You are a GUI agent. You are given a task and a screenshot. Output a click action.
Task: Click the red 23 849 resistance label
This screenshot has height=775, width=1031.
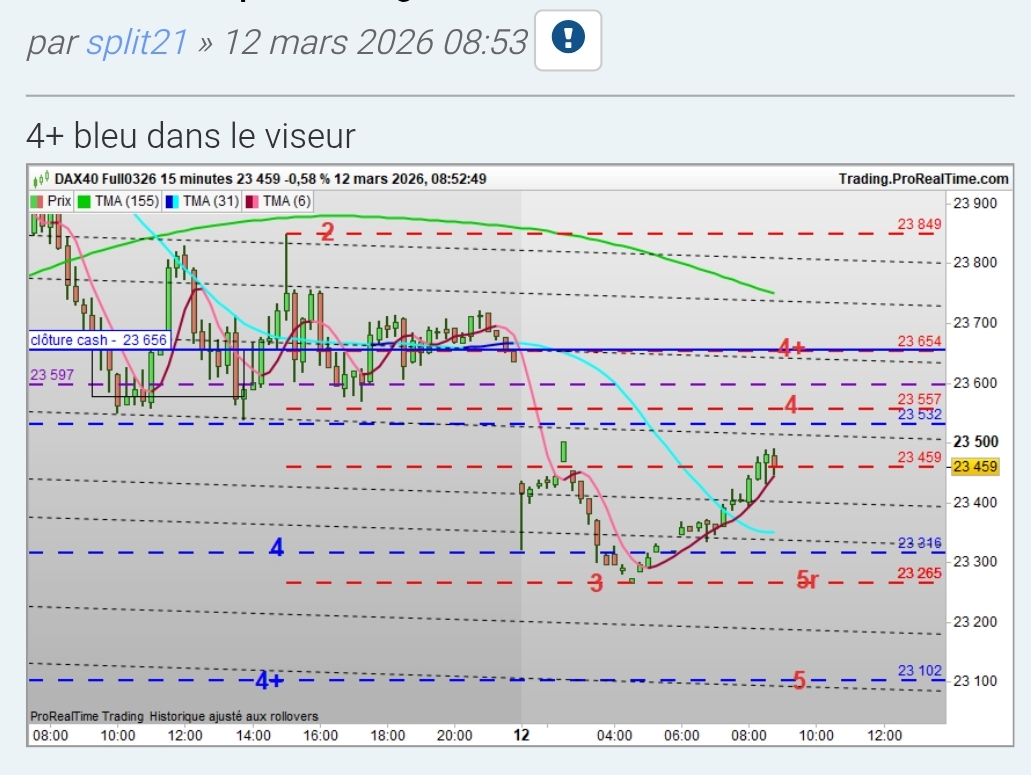point(919,224)
